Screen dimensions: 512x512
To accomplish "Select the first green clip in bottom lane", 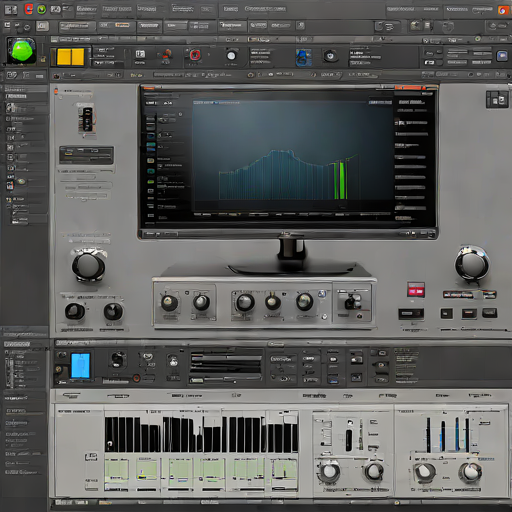I will (x=117, y=470).
